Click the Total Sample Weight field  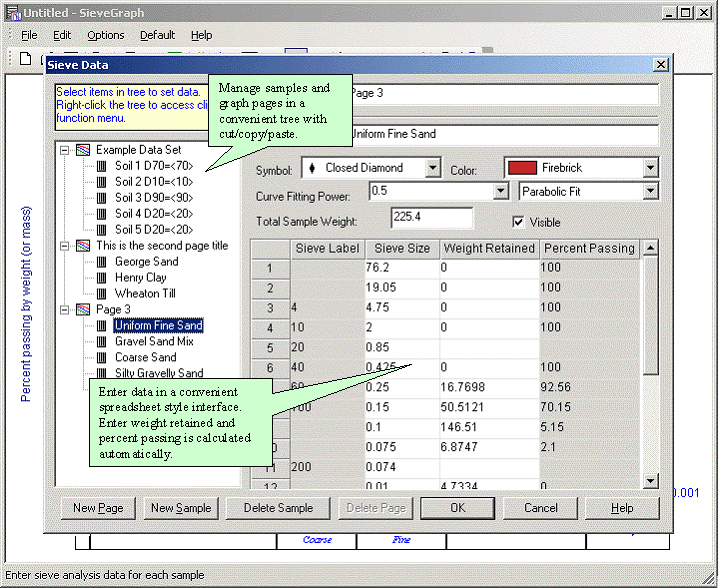tap(432, 218)
